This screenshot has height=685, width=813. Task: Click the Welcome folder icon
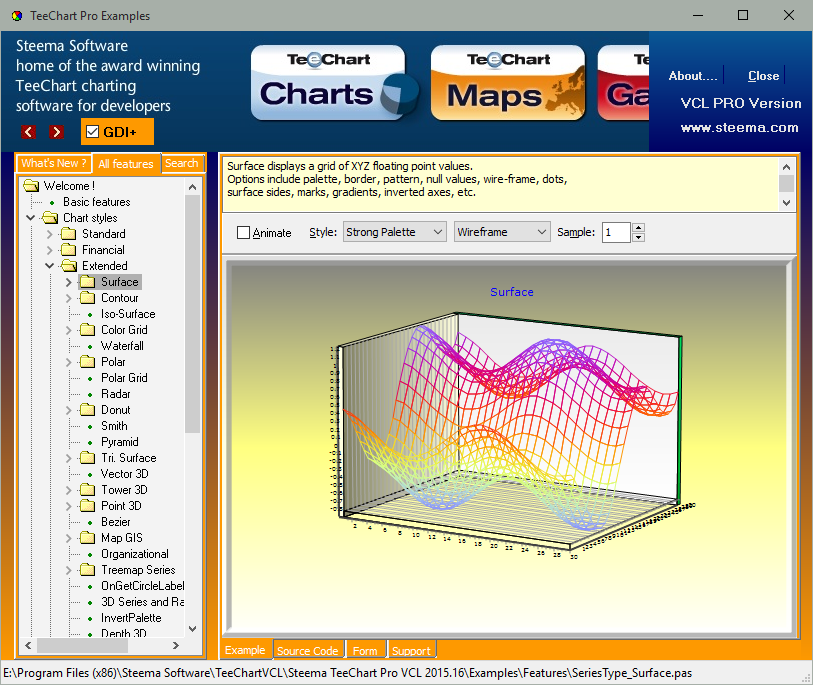32,186
